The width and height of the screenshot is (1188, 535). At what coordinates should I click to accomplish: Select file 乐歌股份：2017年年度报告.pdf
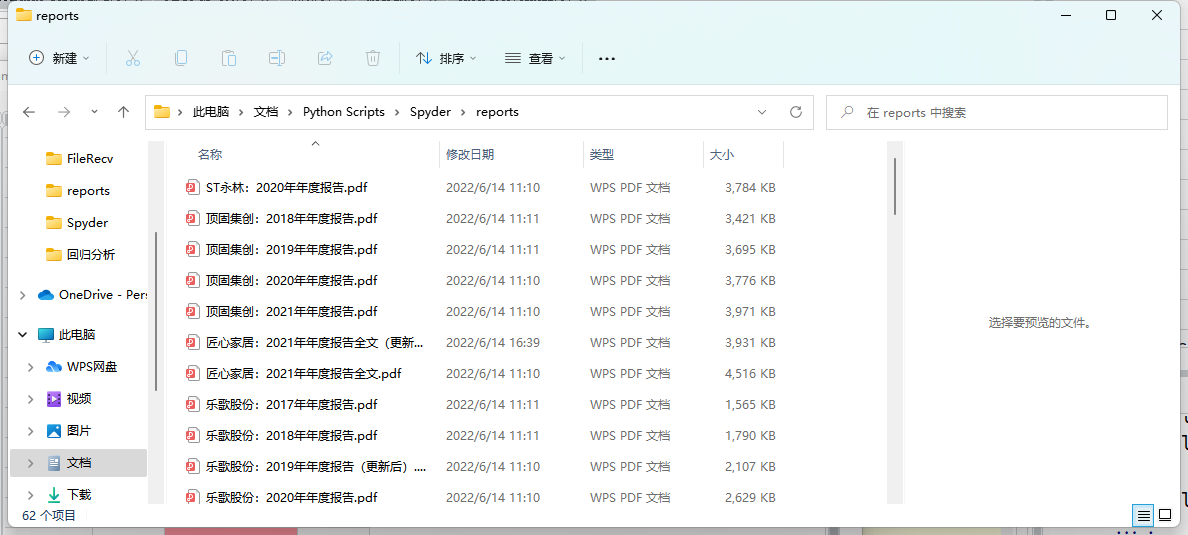[291, 405]
